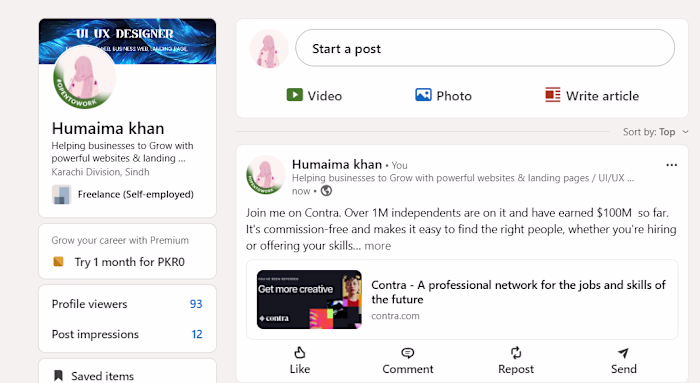Click the Send paper plane icon

point(623,353)
